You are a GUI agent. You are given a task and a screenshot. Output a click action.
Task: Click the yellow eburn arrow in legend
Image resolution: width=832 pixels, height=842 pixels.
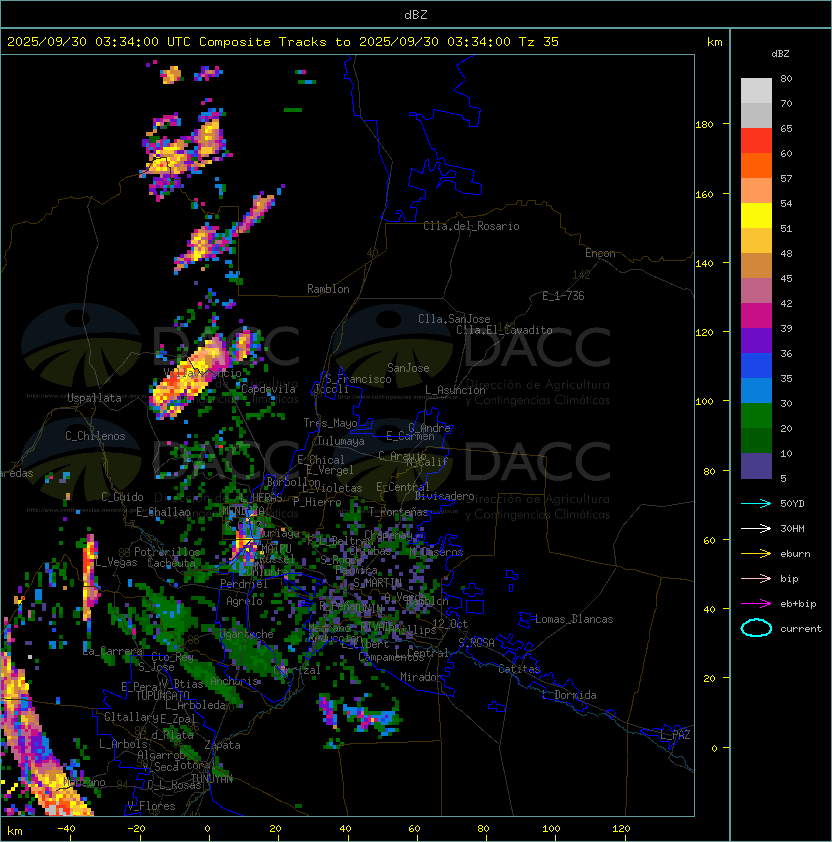pos(756,554)
